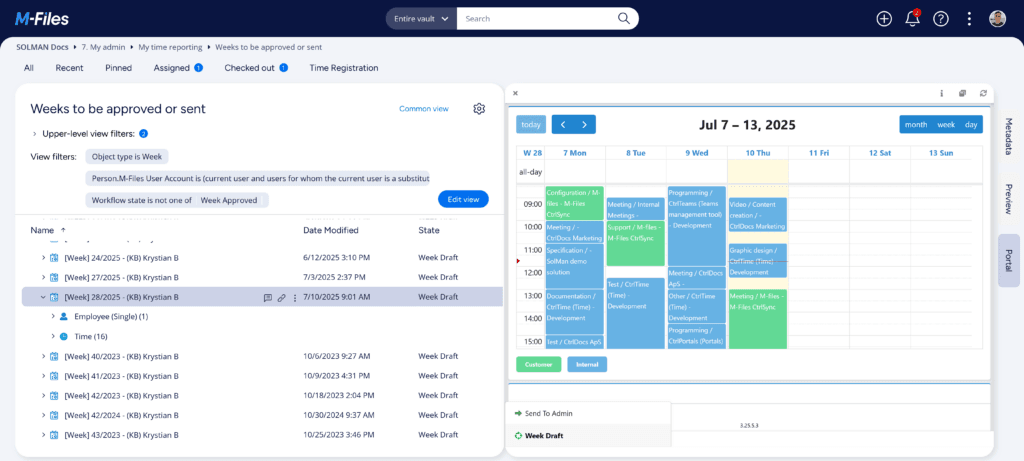Switch calendar to month view
Image resolution: width=1024 pixels, height=461 pixels.
tap(915, 125)
